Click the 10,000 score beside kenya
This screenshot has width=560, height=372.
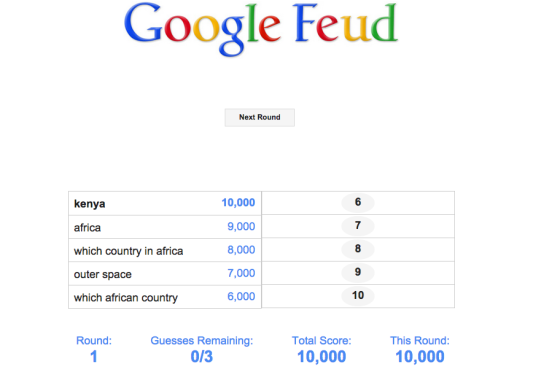[x=238, y=202]
